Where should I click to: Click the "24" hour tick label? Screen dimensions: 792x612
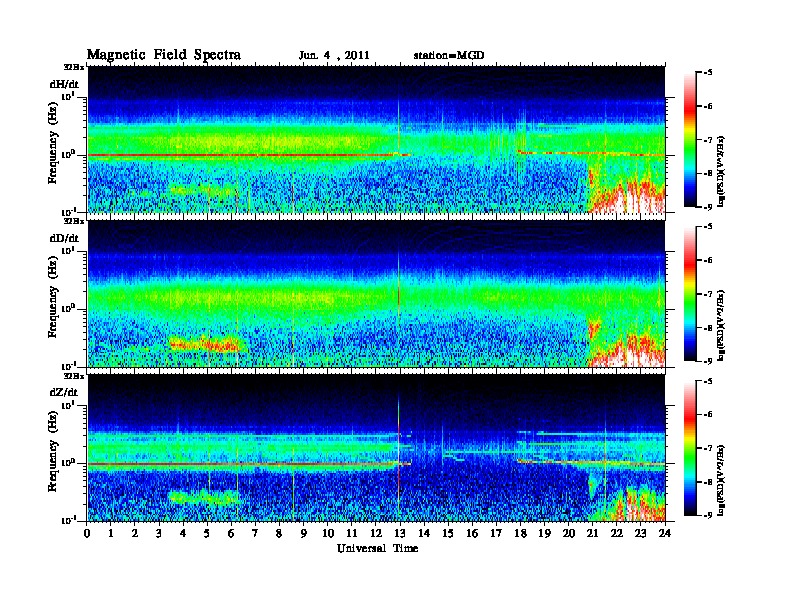click(x=665, y=534)
